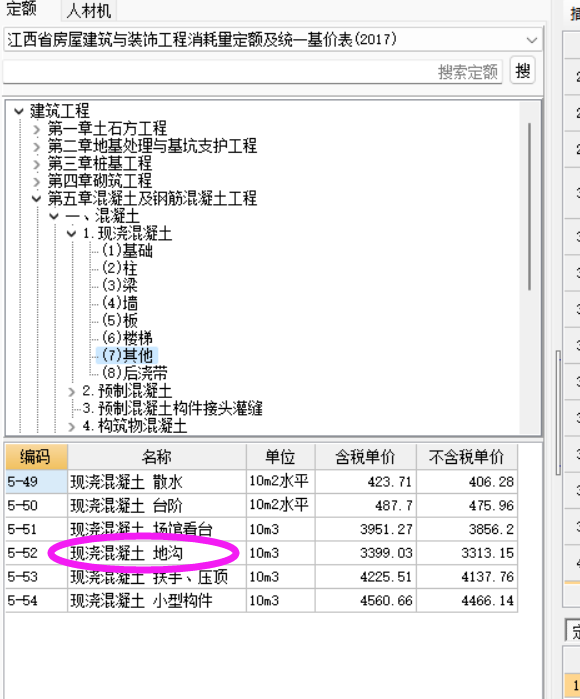Select 第一章土石方工程 tree item
The width and height of the screenshot is (580, 699).
pos(107,129)
